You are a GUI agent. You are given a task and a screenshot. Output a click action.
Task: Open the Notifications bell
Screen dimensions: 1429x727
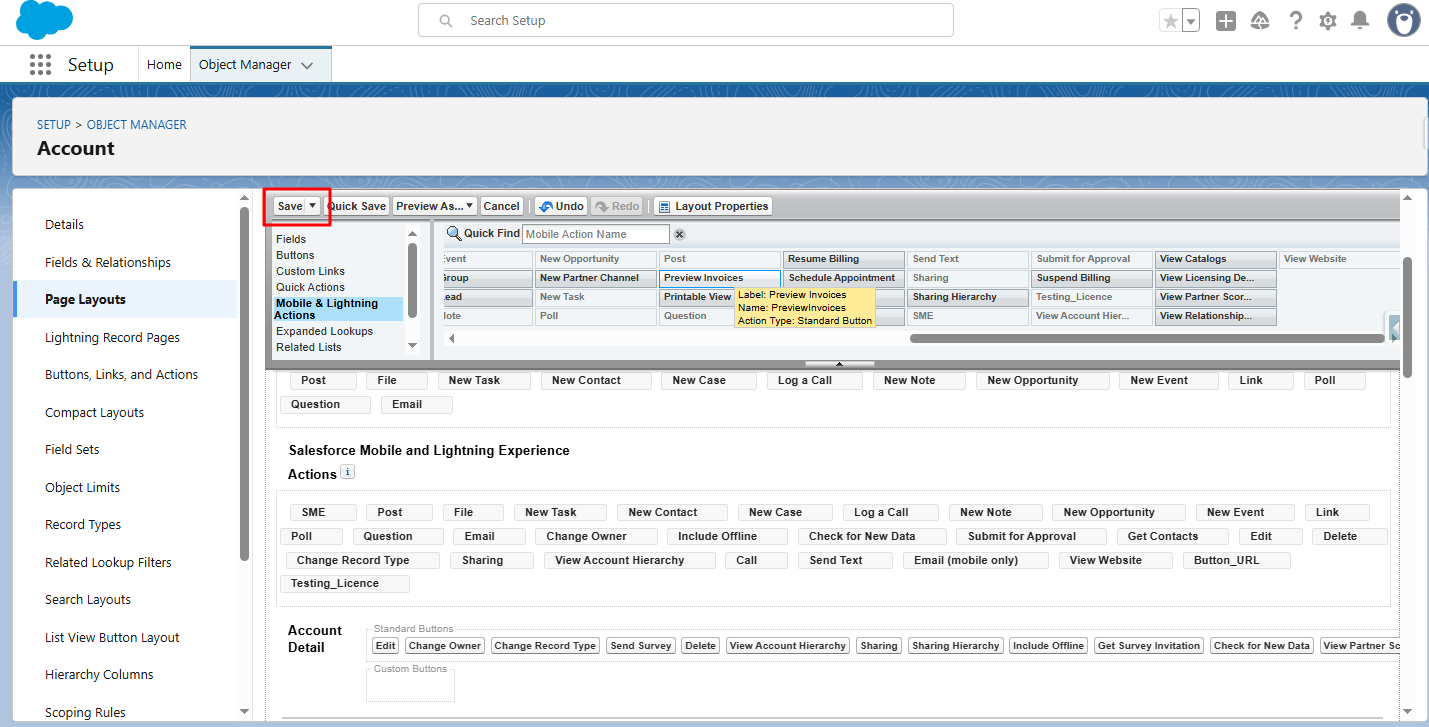click(1360, 21)
